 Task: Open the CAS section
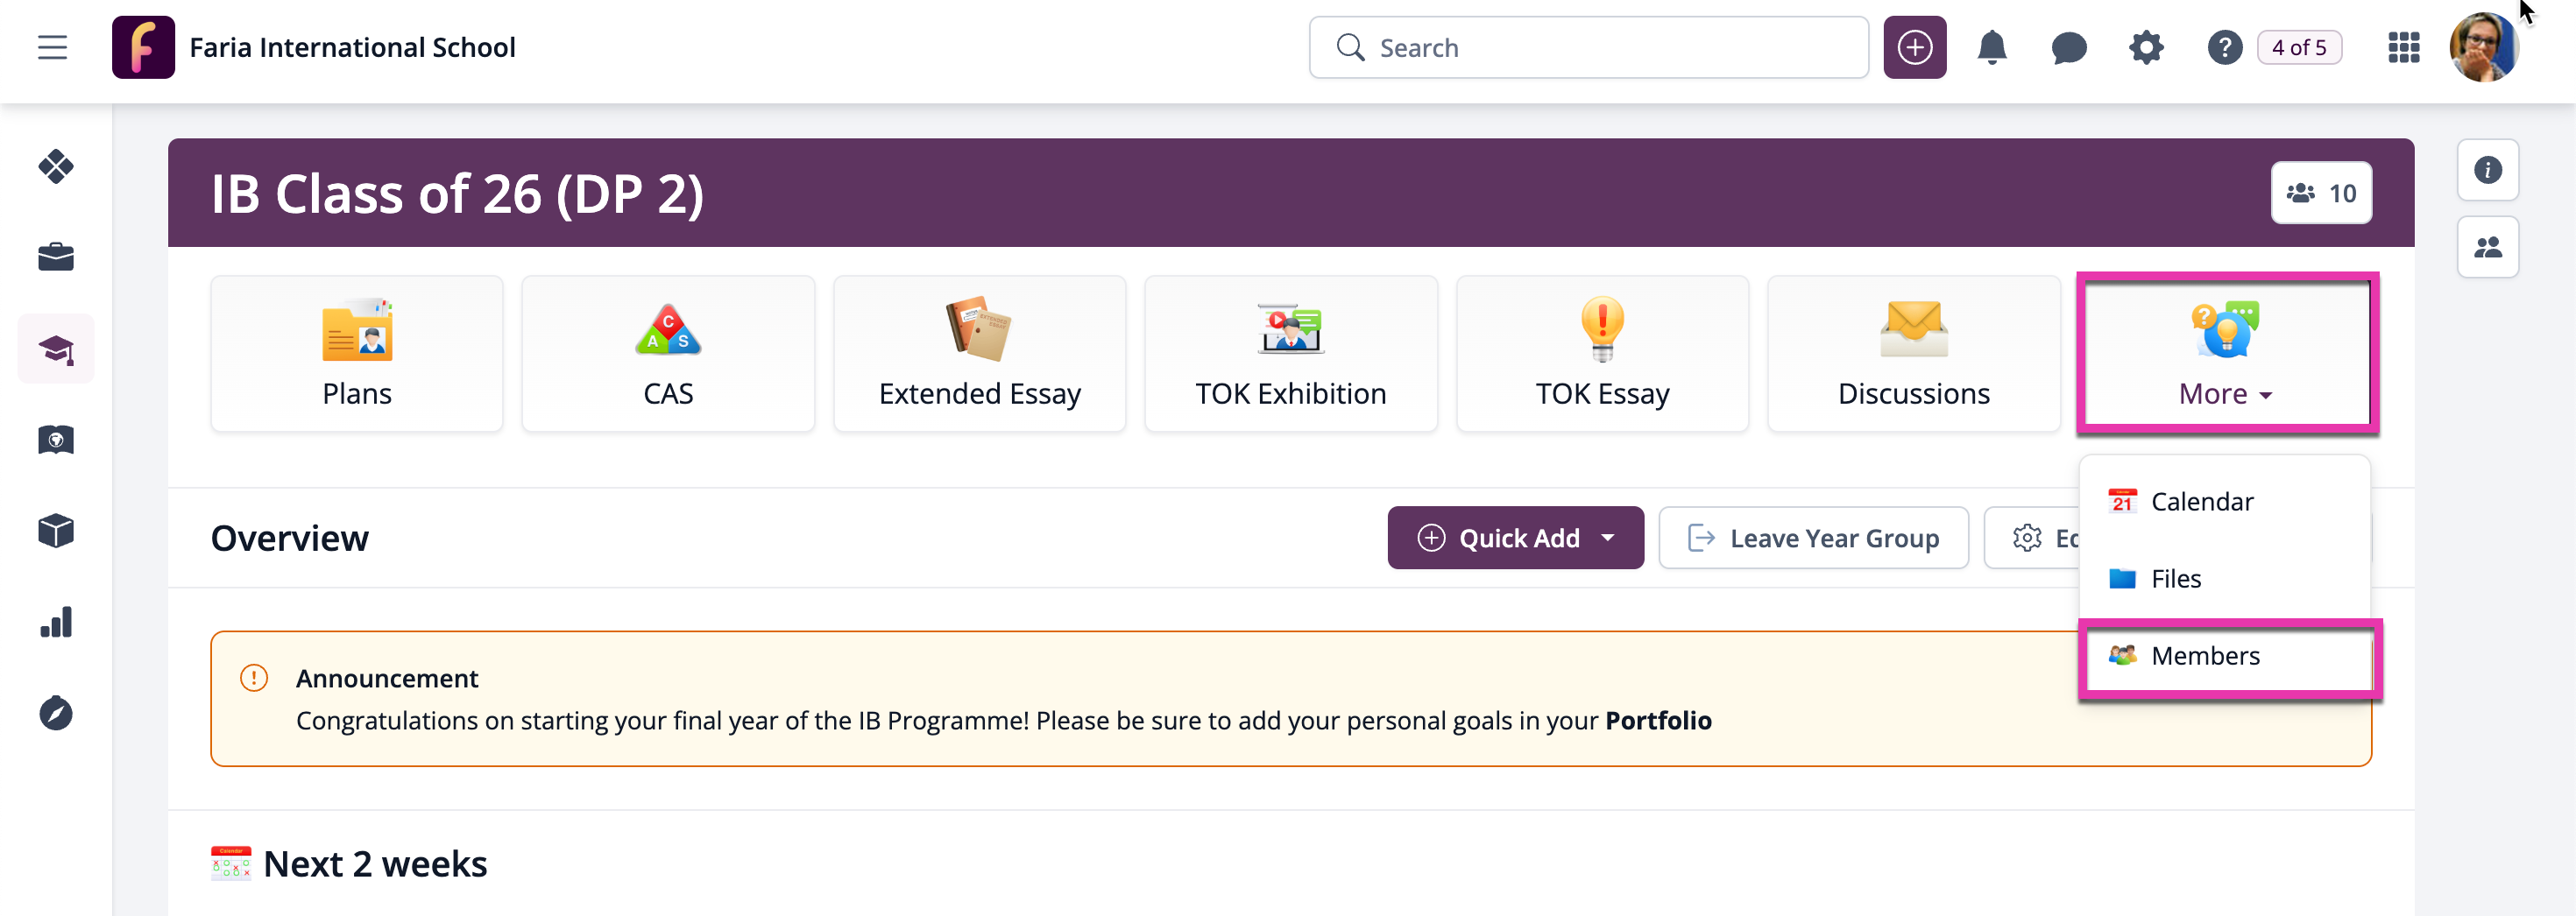(x=668, y=353)
